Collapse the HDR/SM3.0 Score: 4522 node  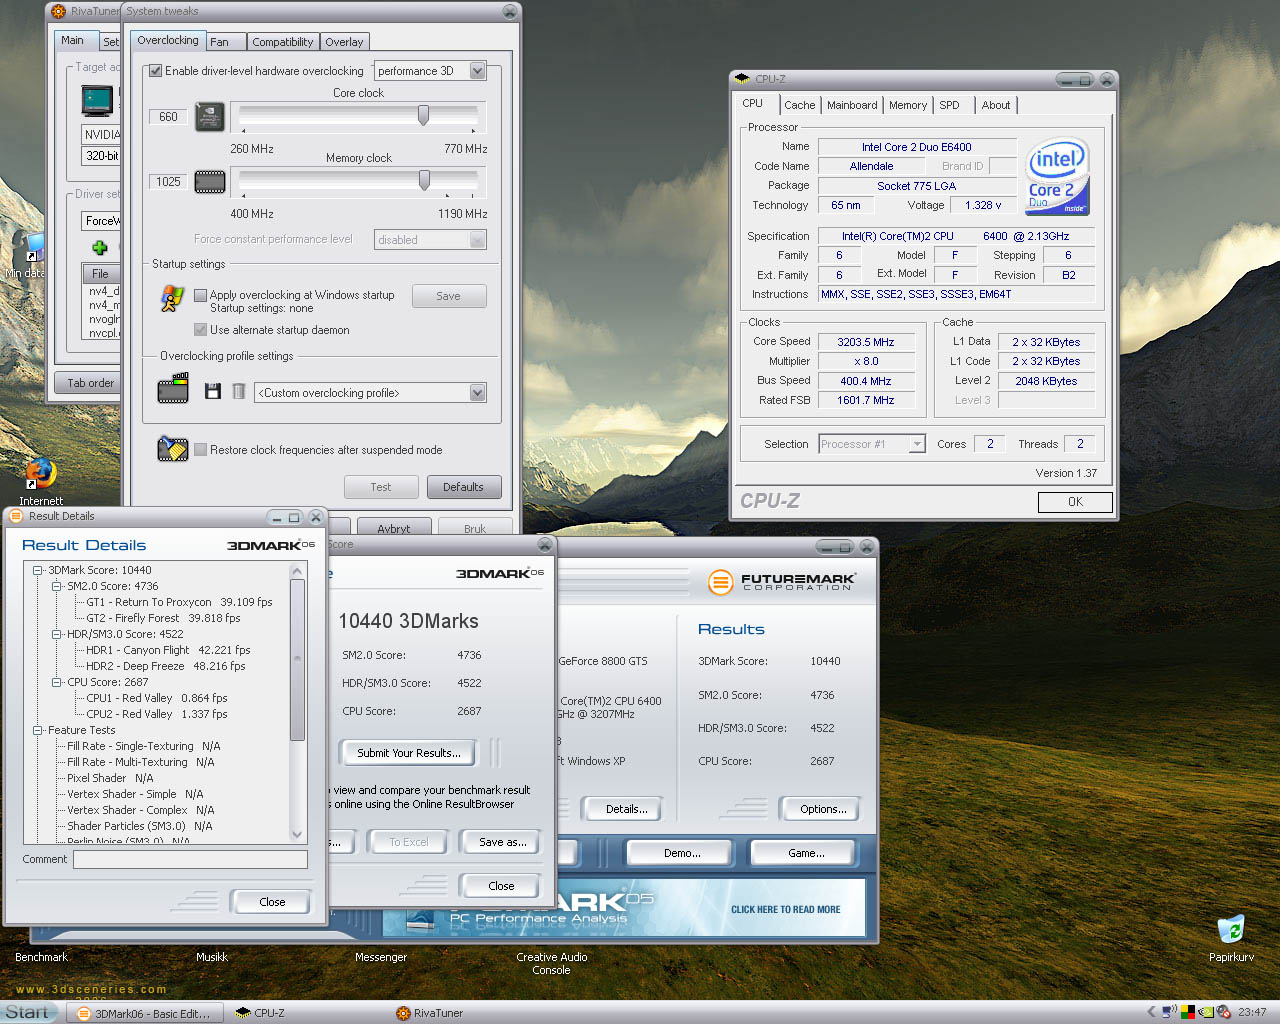[57, 634]
